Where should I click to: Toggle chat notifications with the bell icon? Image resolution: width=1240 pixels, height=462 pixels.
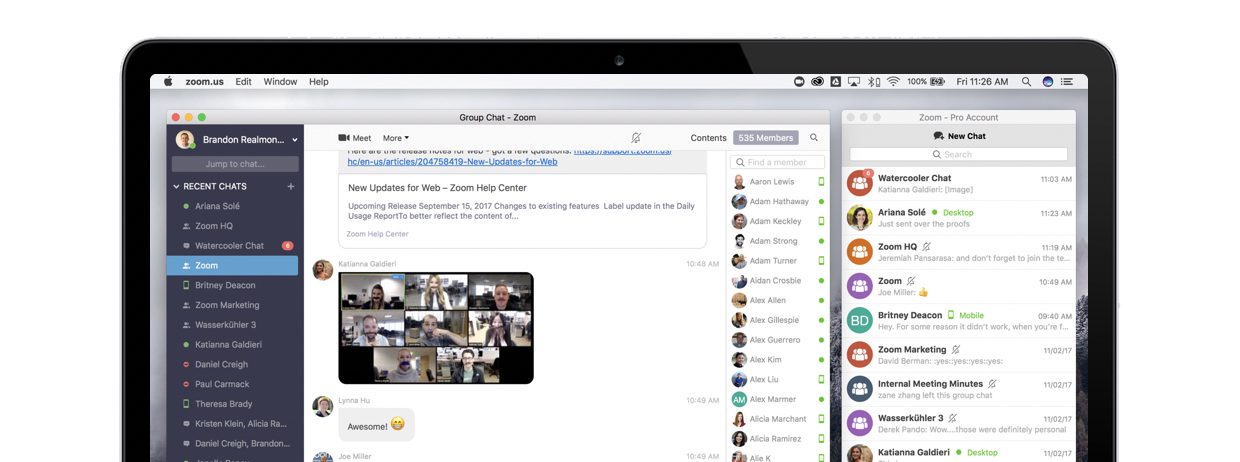[636, 138]
